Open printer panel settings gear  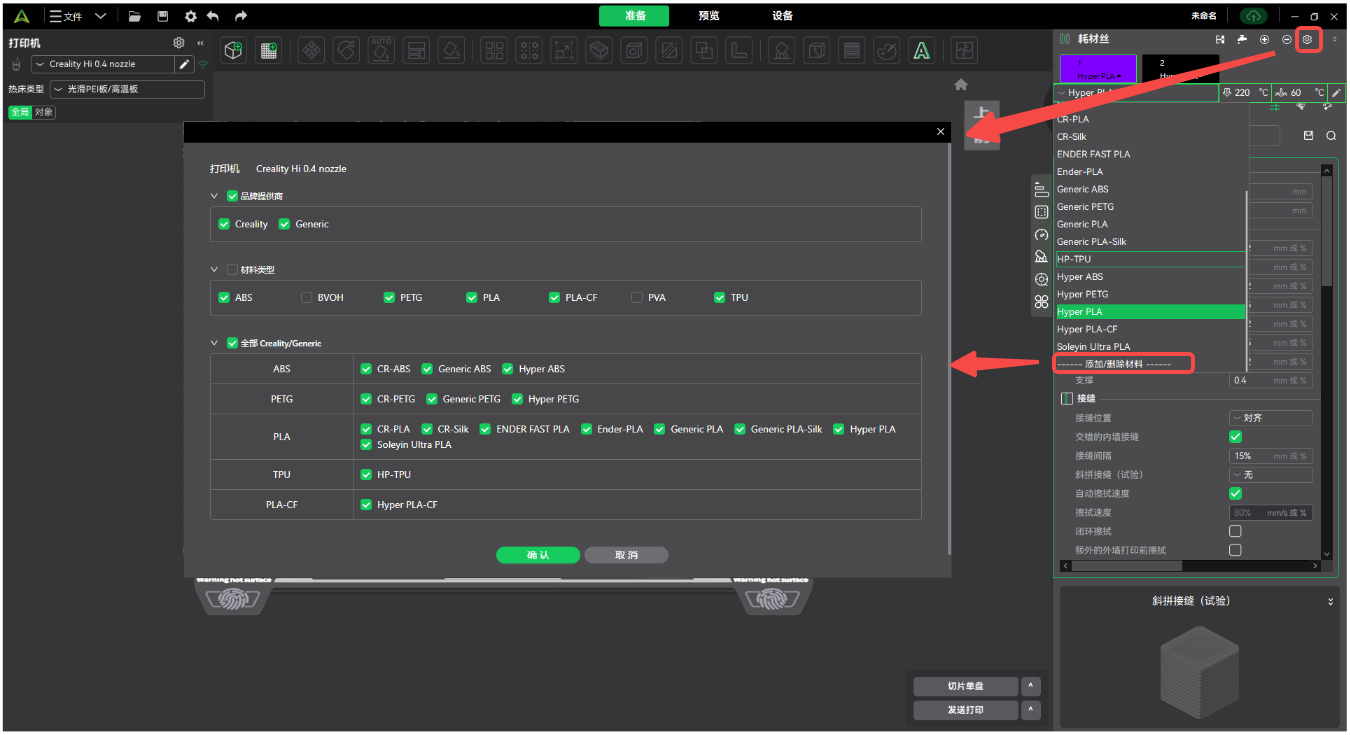pyautogui.click(x=179, y=43)
